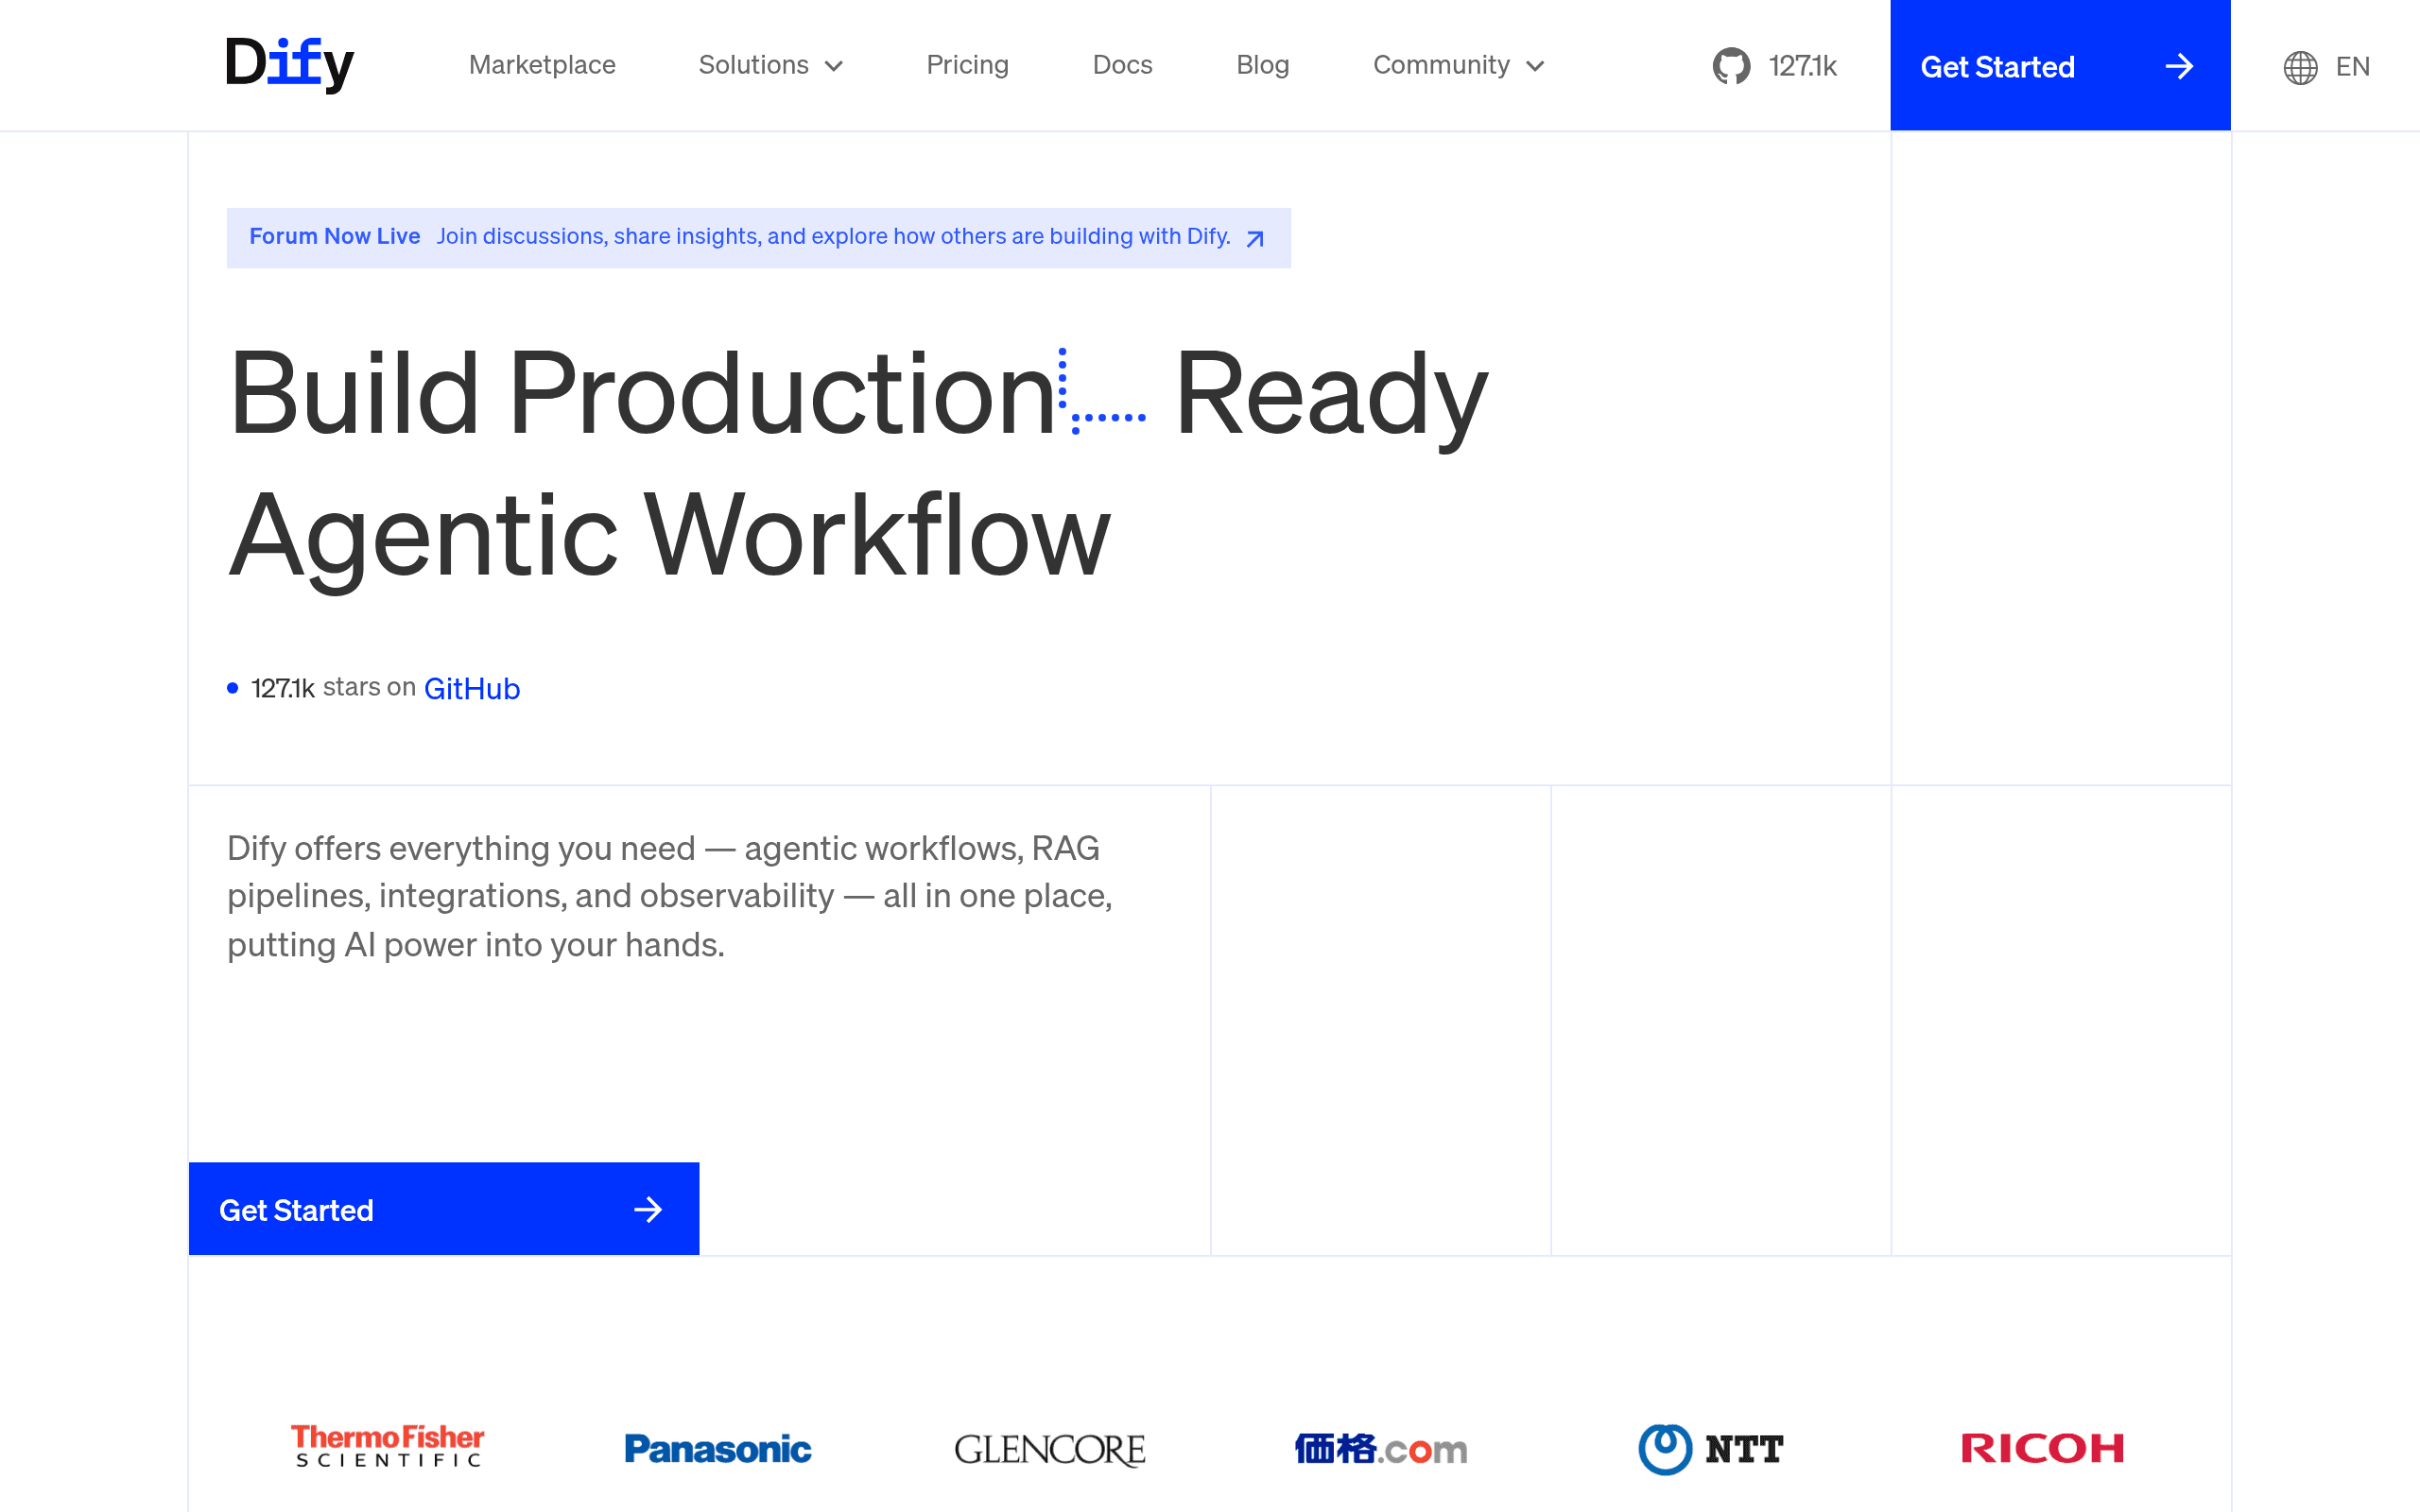Click the '127.1k' stars count under the headline
The width and height of the screenshot is (2420, 1512).
[283, 688]
